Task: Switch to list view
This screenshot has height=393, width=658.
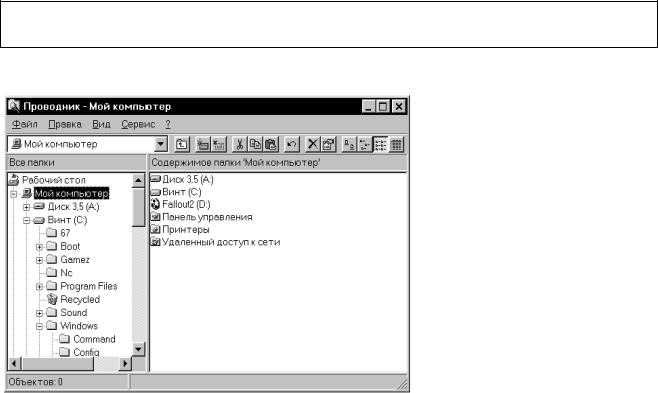Action: (x=381, y=145)
